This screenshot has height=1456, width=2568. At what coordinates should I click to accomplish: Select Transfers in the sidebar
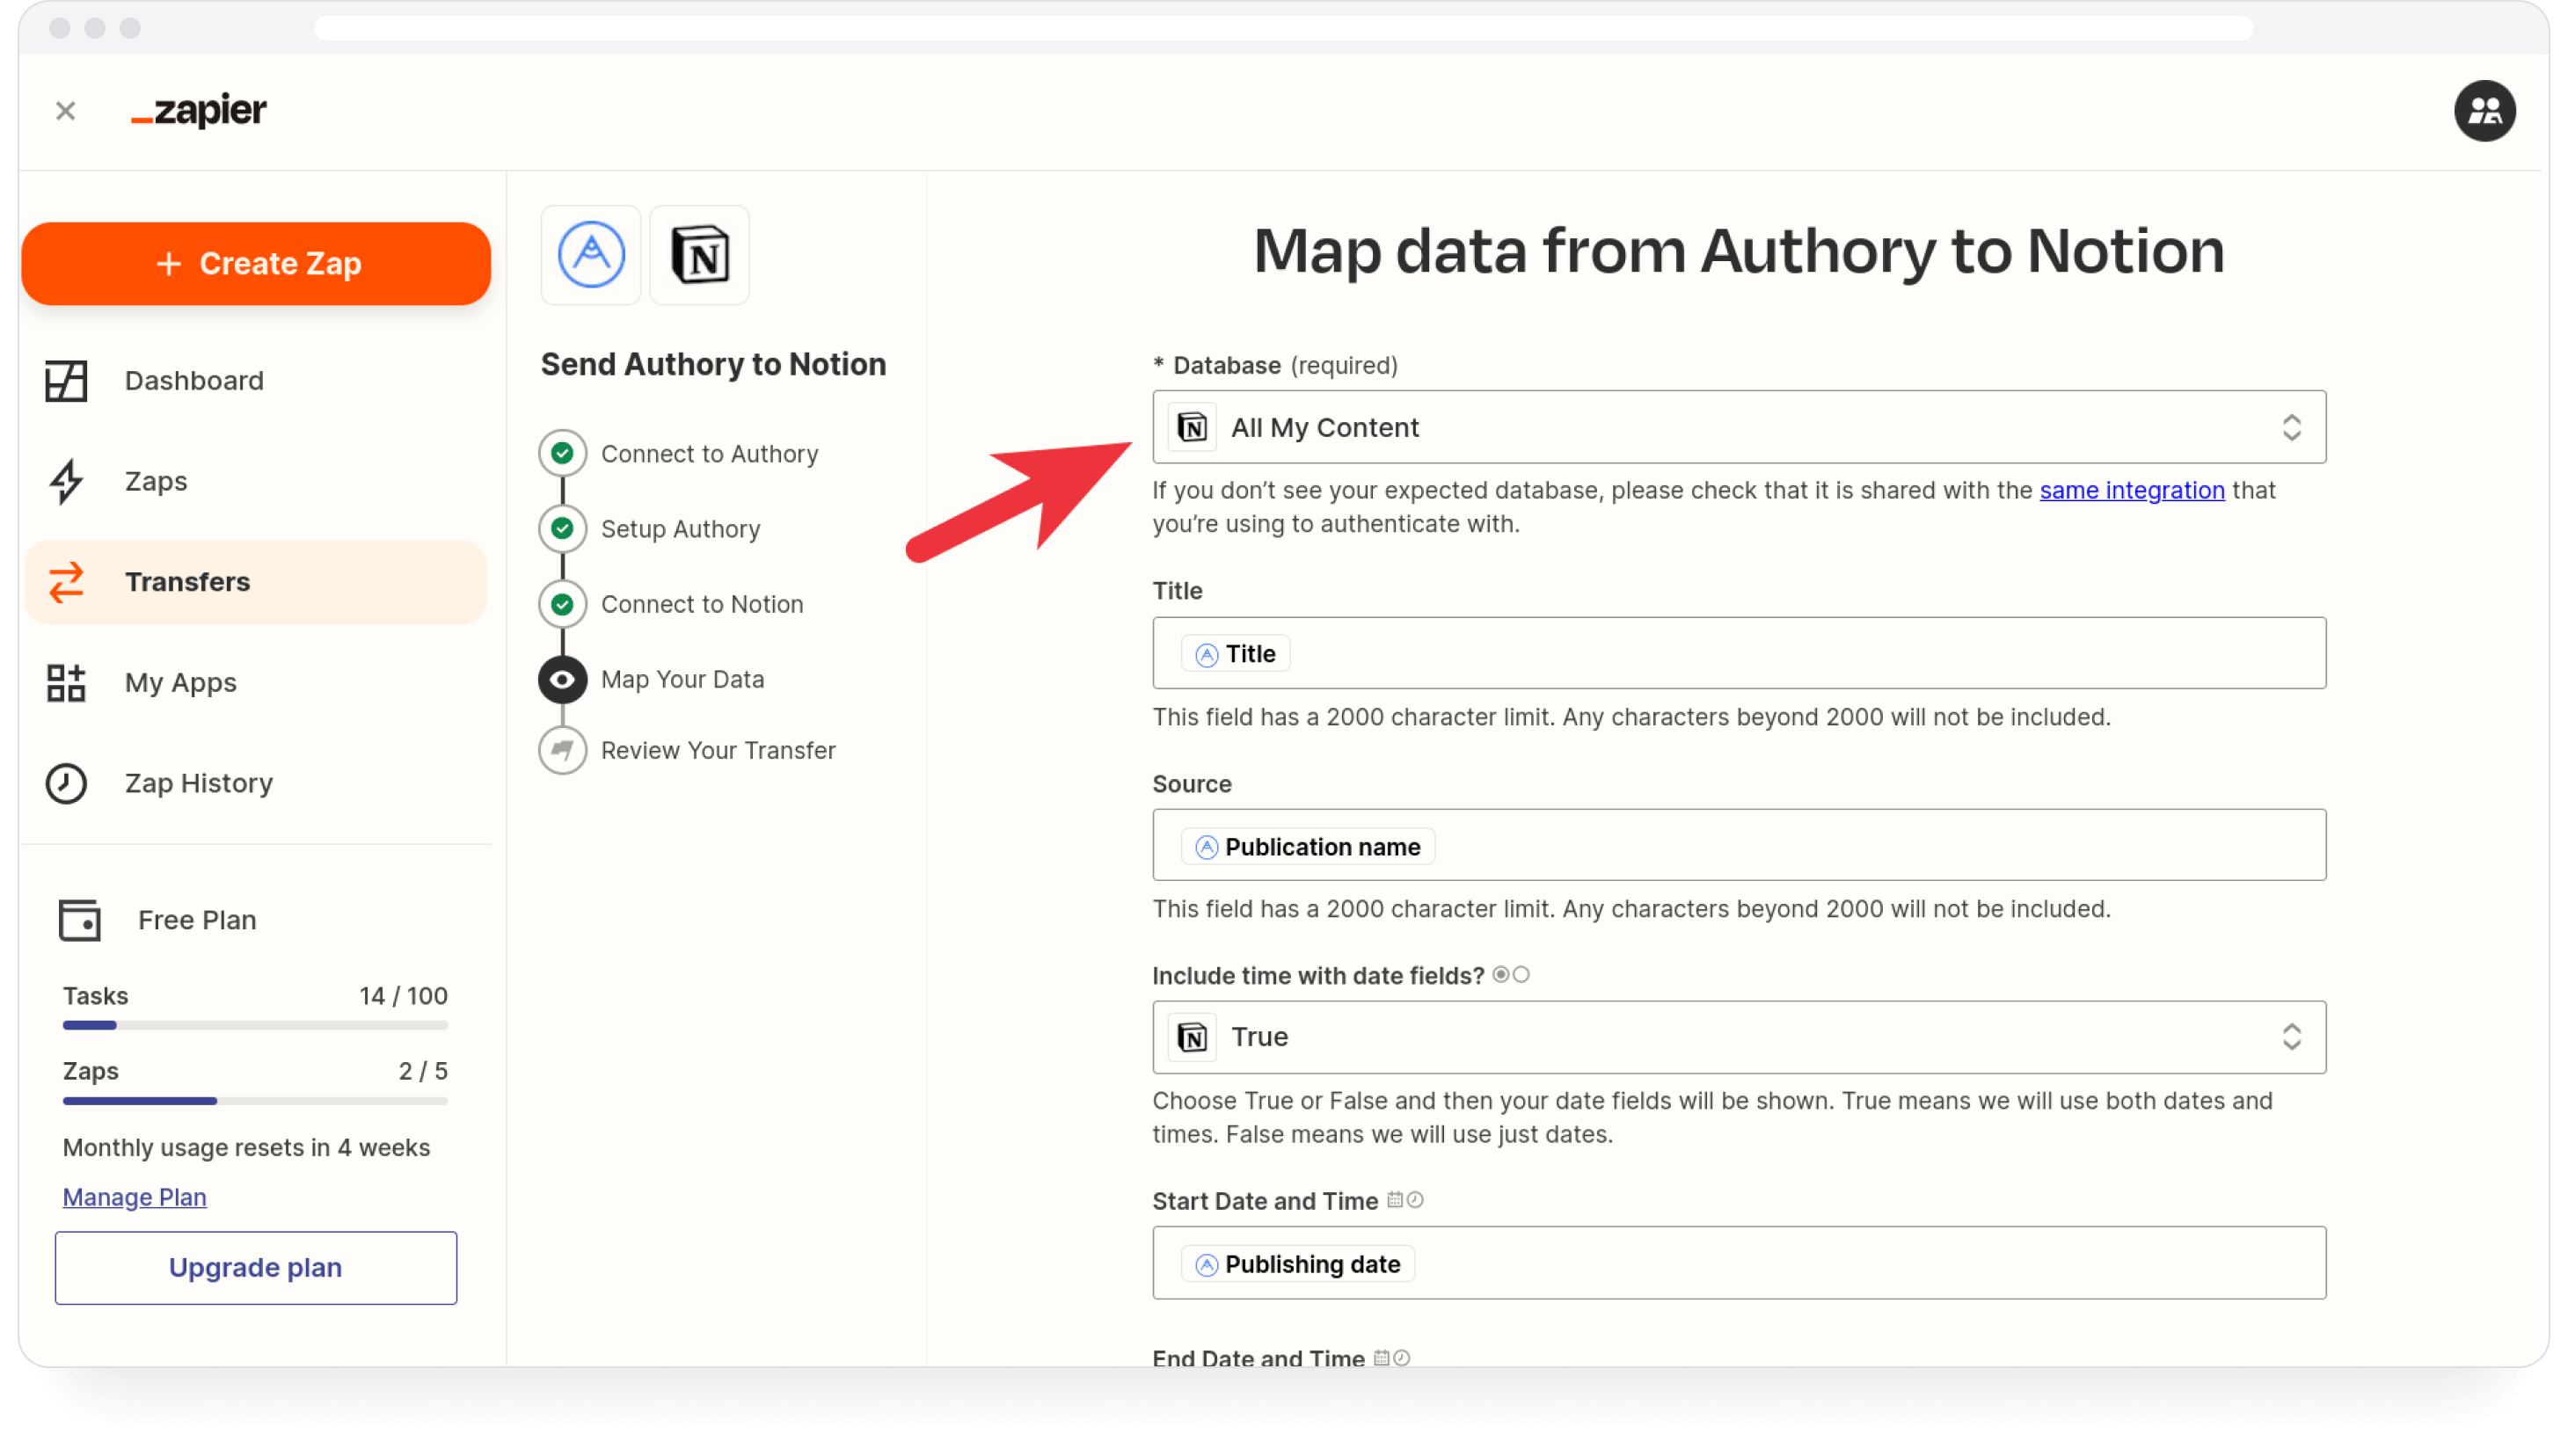tap(256, 583)
